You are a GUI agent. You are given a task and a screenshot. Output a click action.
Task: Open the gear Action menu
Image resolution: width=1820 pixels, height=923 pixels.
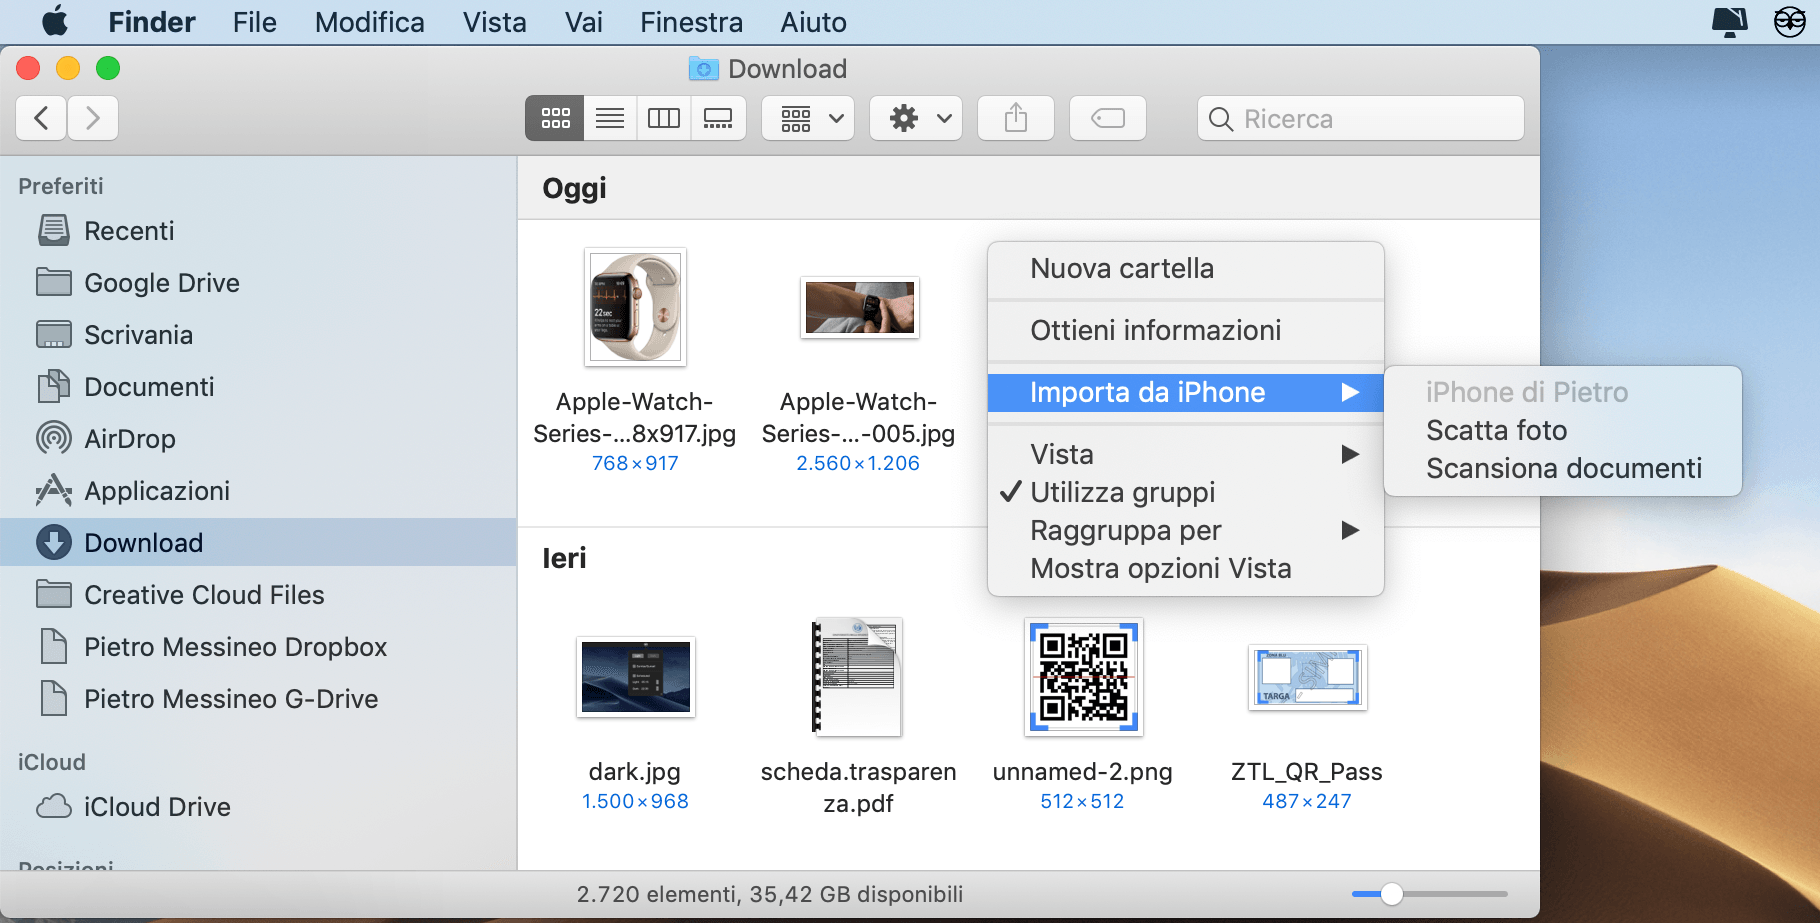tap(916, 118)
